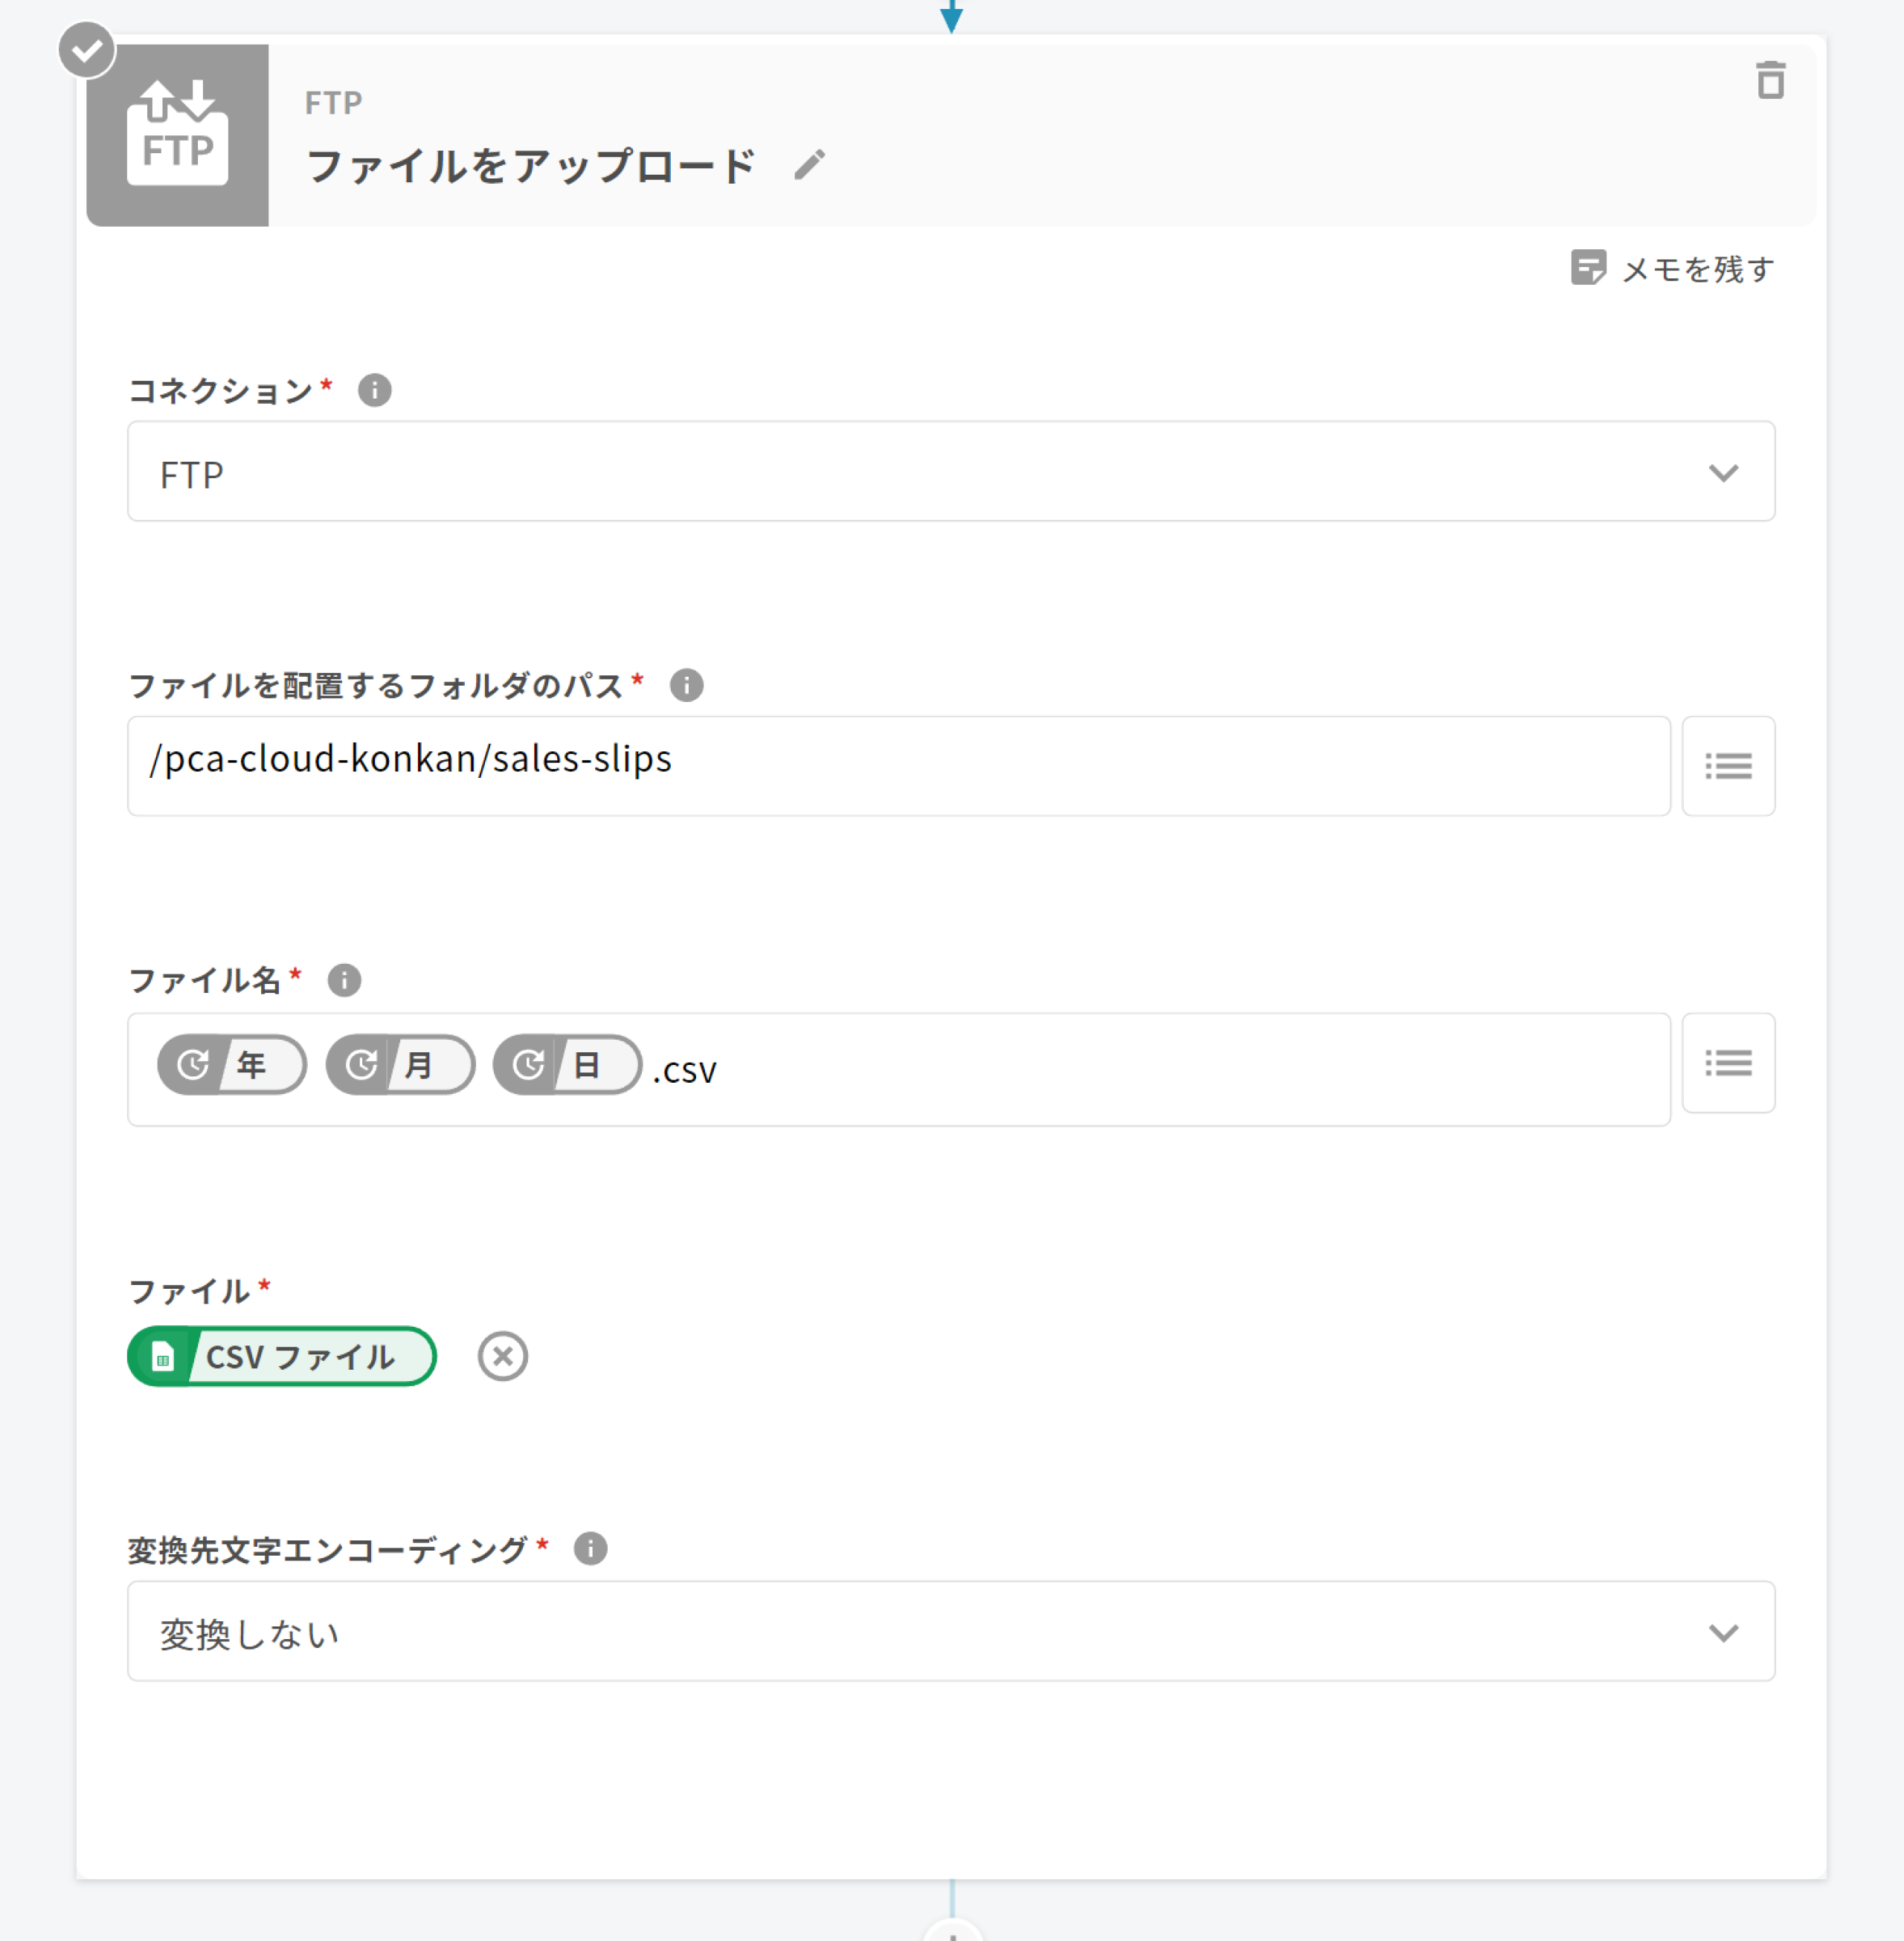
Task: Open the コネクション FTP dropdown
Action: pos(950,472)
